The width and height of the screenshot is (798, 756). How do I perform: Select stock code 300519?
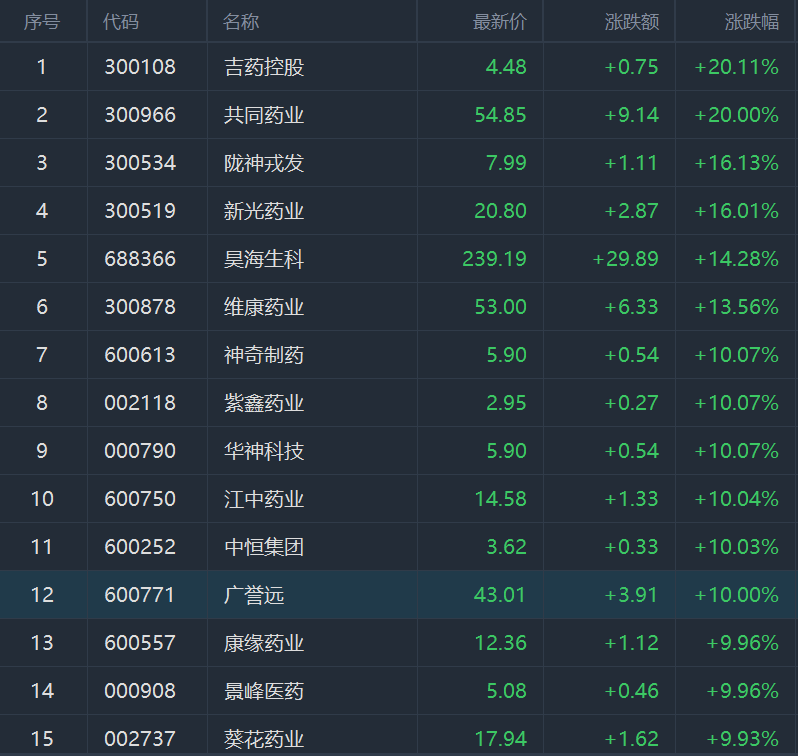pyautogui.click(x=140, y=211)
